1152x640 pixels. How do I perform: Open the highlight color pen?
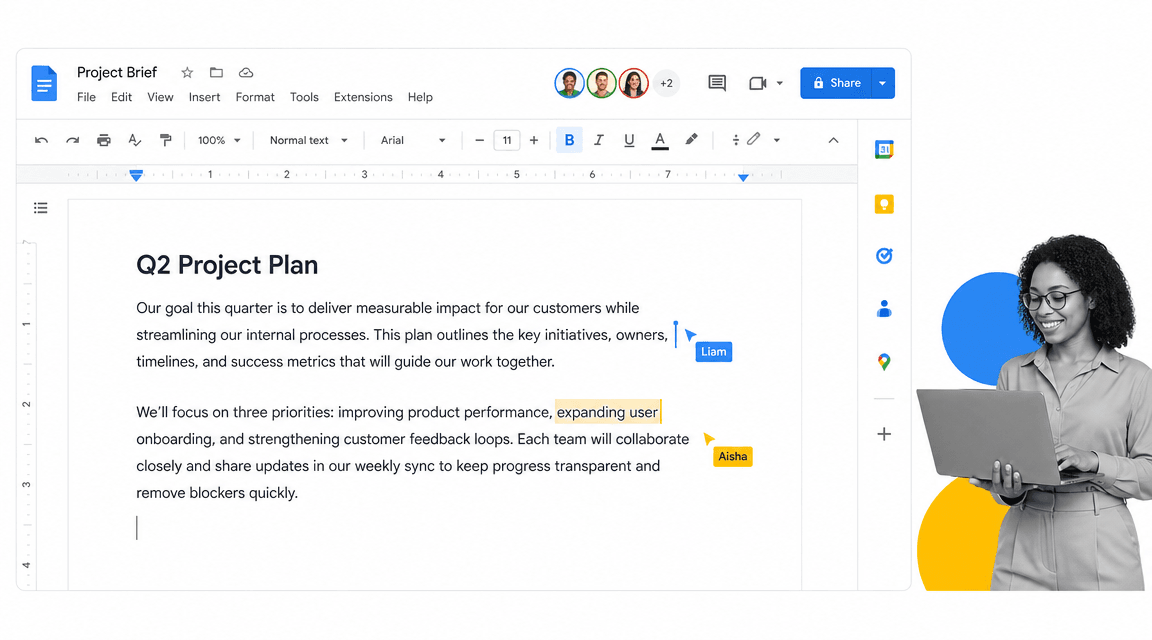[x=691, y=140]
